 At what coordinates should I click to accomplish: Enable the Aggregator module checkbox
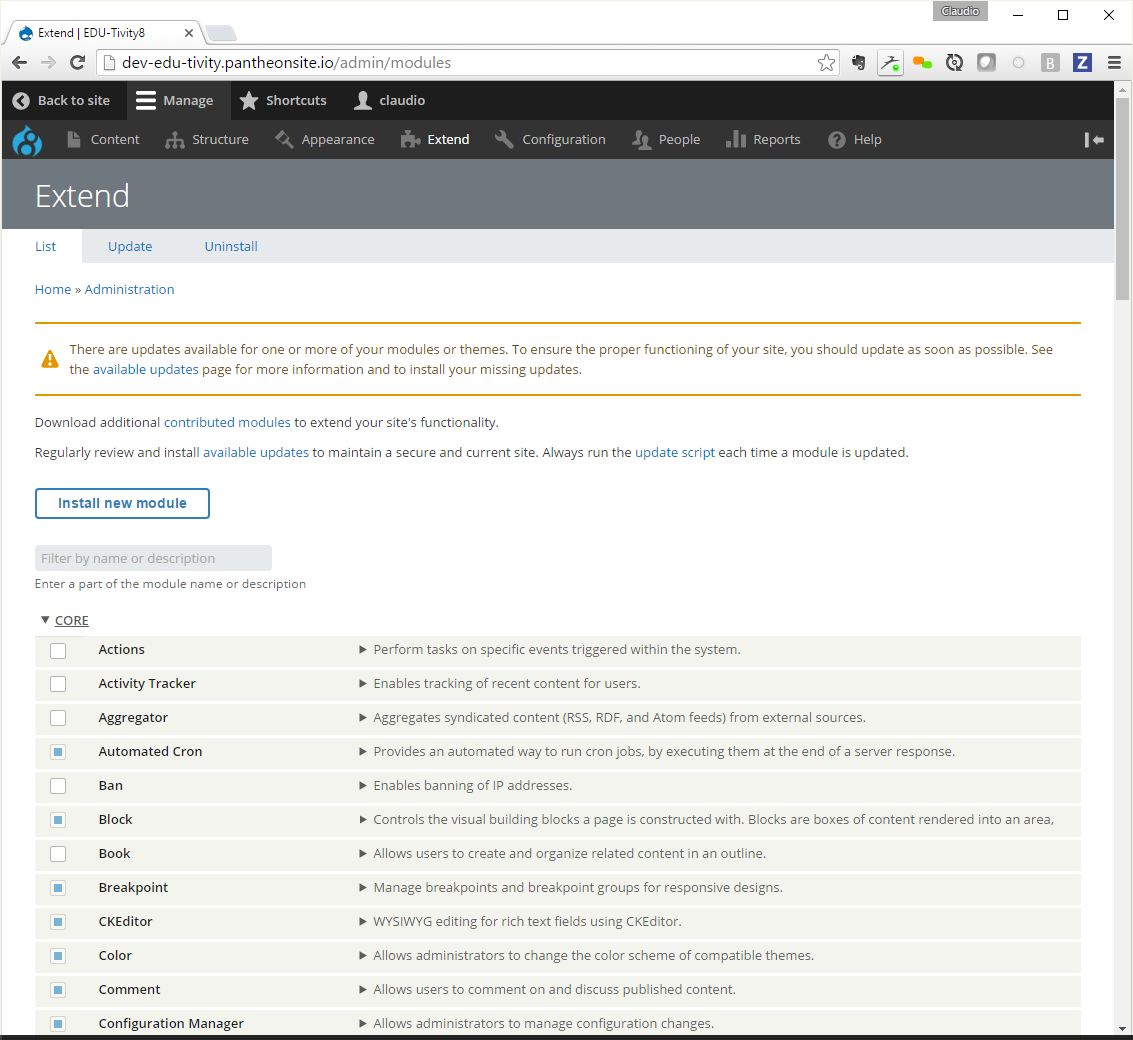pyautogui.click(x=58, y=719)
